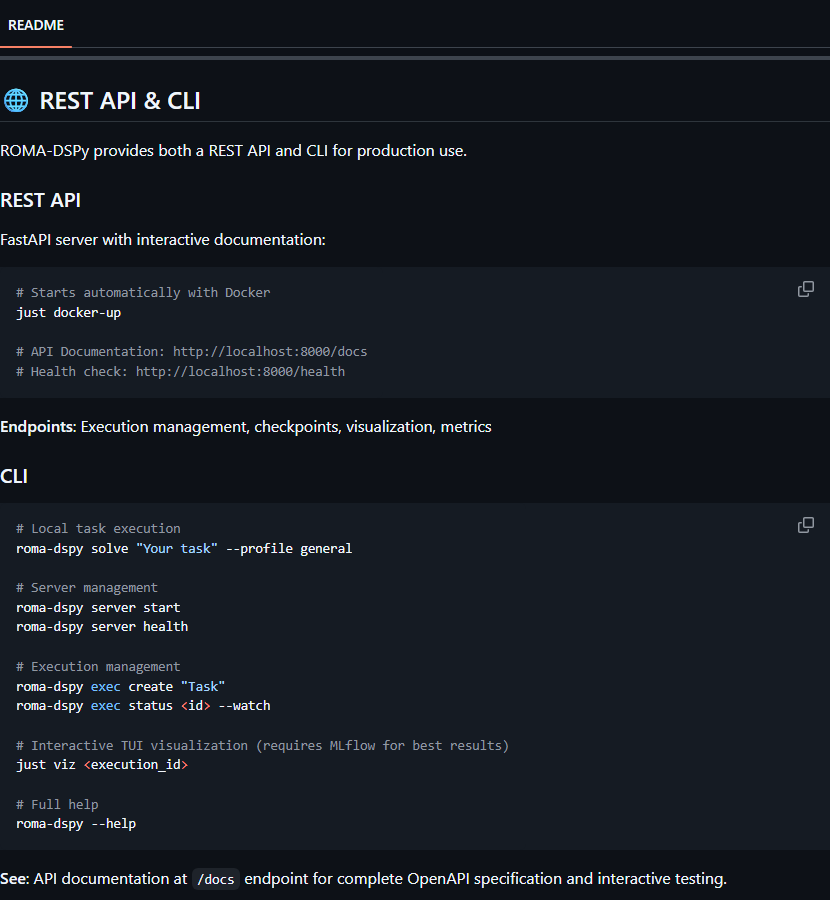
Task: Click the globe icon beside REST API & CLI
Action: (16, 101)
